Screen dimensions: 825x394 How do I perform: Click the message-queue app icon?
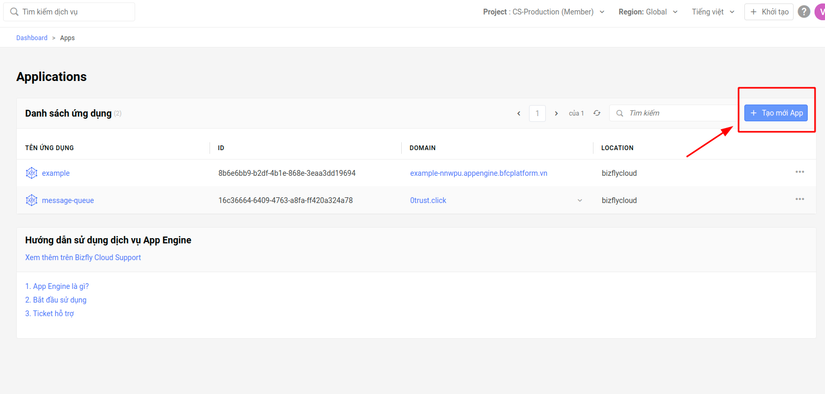click(x=32, y=200)
